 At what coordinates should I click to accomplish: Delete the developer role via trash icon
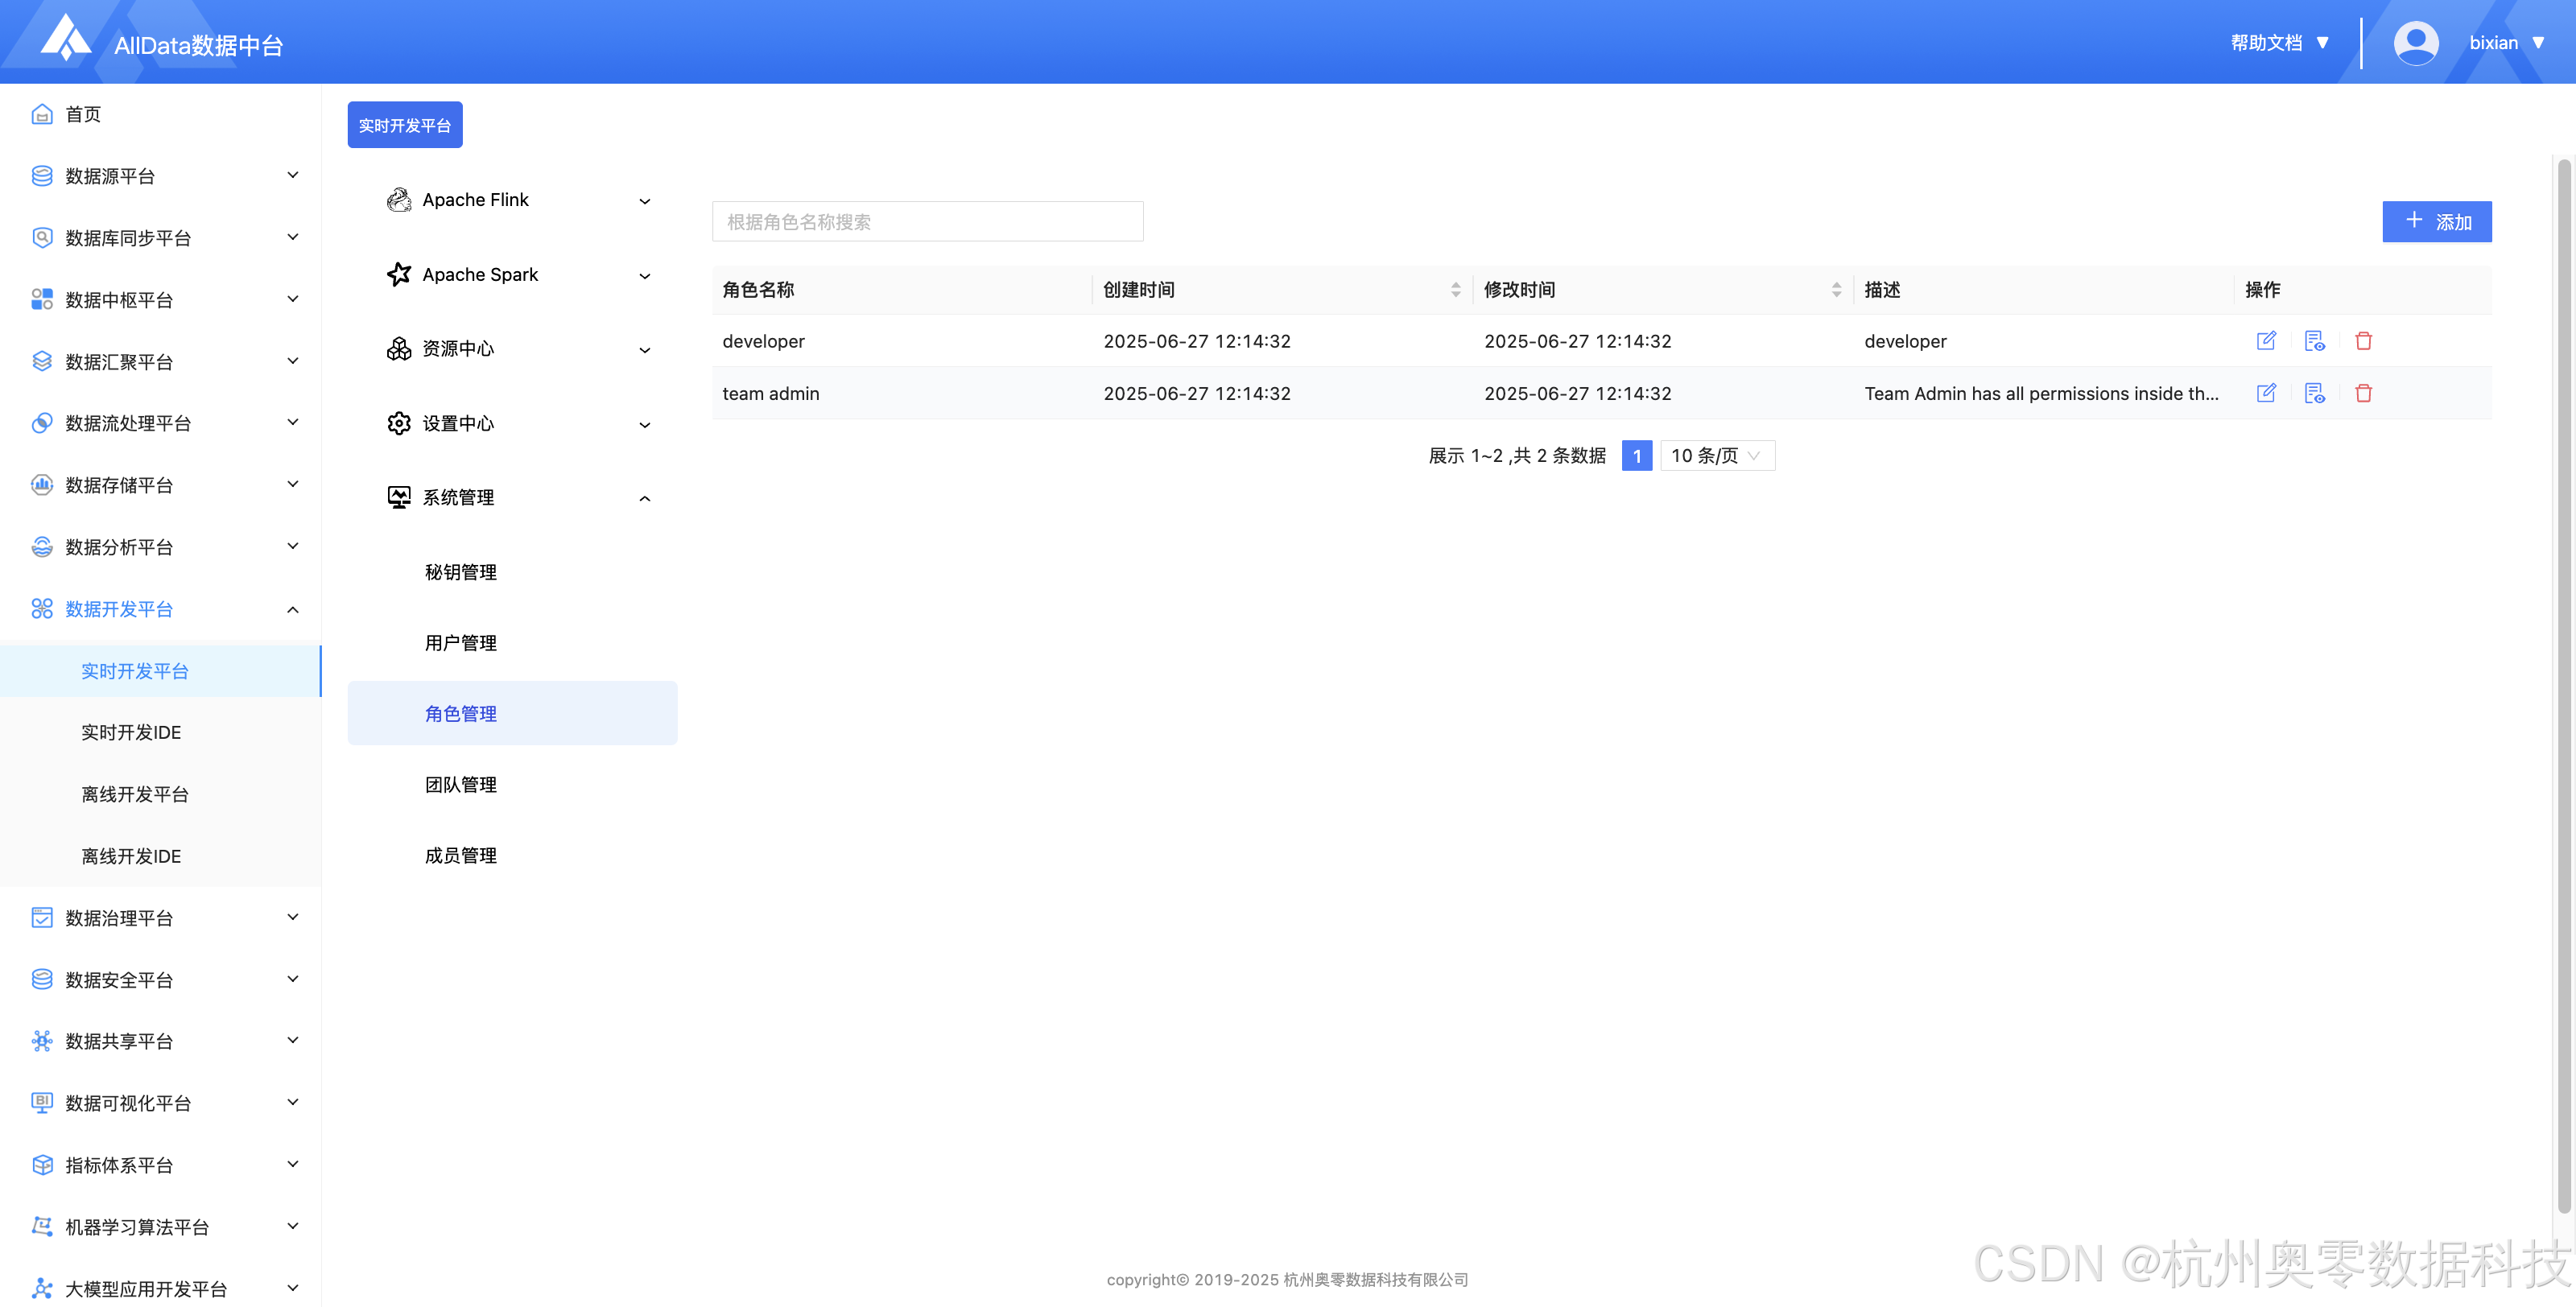click(2363, 341)
